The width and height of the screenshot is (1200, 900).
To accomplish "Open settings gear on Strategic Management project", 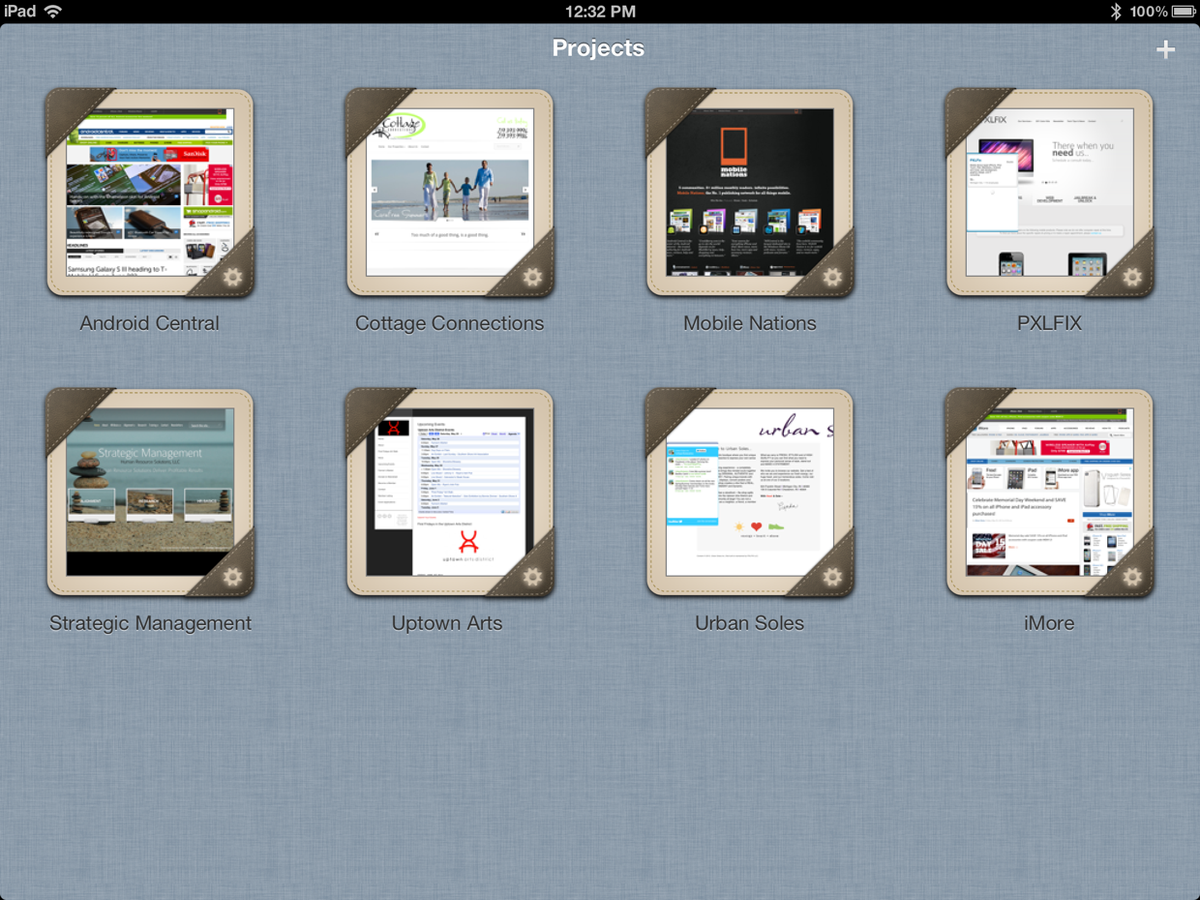I will coord(232,577).
